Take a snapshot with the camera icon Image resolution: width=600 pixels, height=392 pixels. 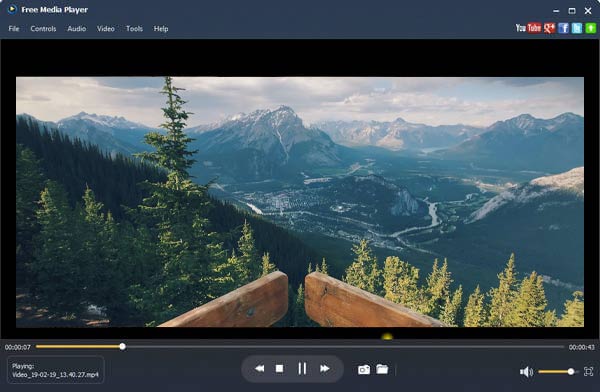click(x=364, y=369)
